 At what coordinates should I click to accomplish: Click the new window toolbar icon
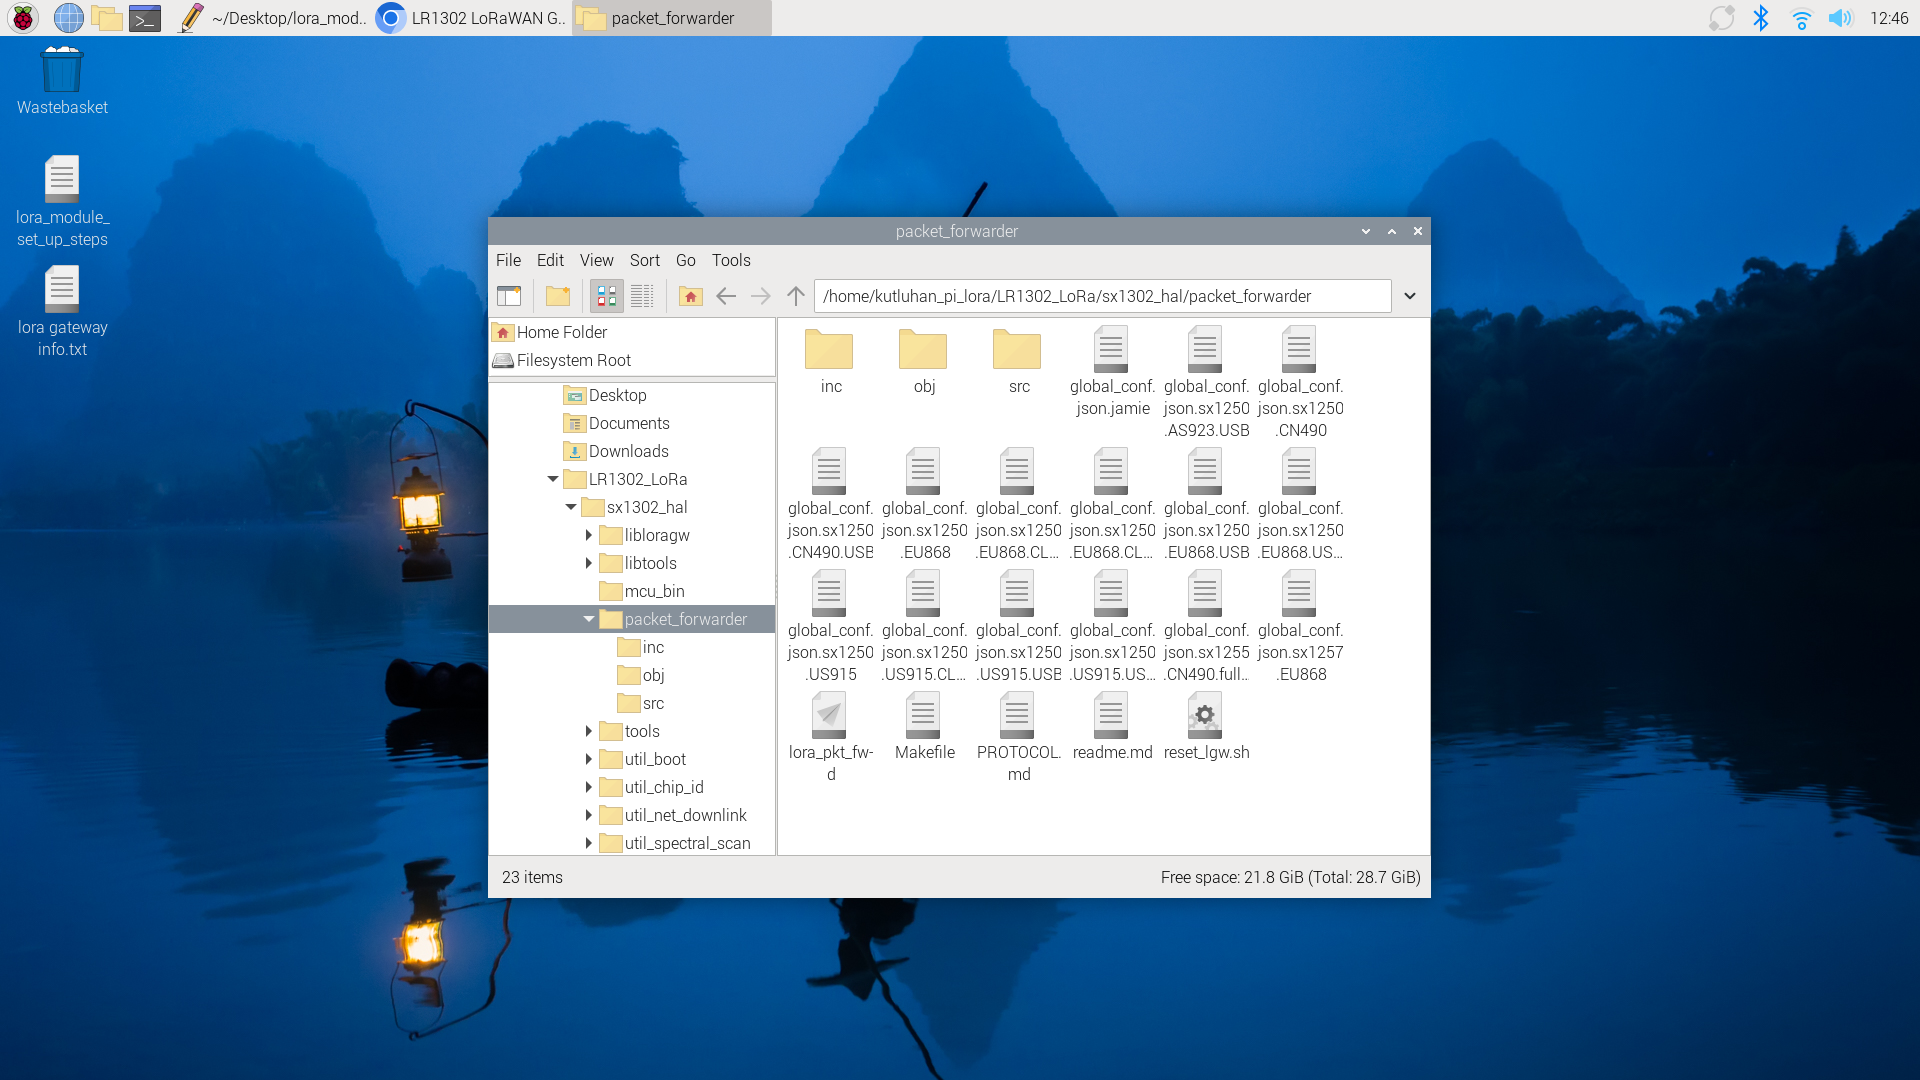pos(509,296)
